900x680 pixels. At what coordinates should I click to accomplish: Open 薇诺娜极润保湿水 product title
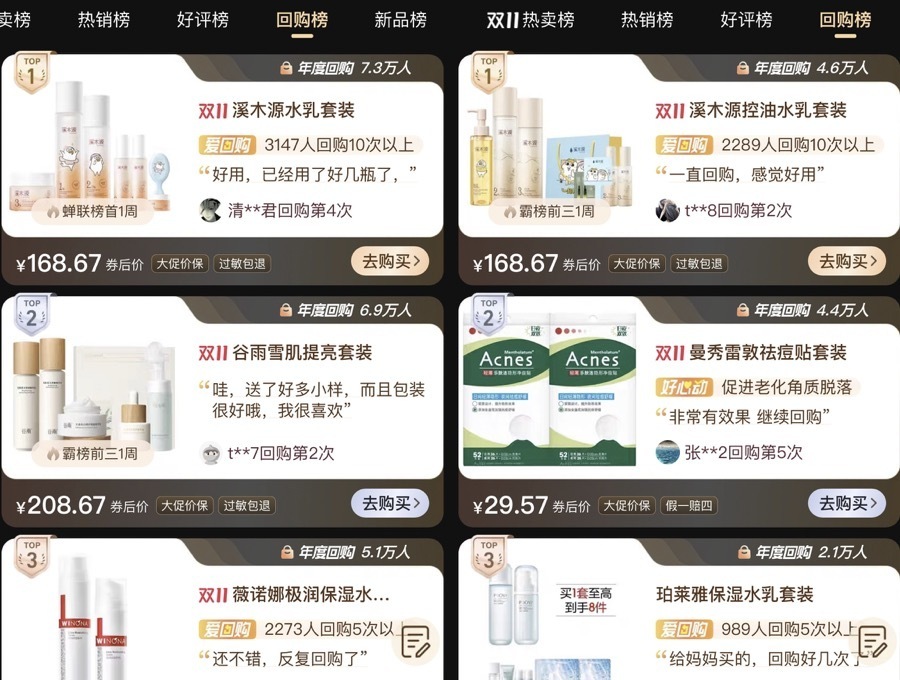tap(294, 594)
